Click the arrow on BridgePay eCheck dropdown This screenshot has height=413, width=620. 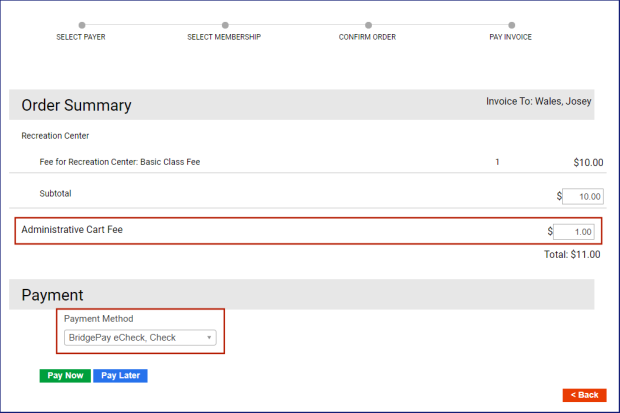pos(209,338)
